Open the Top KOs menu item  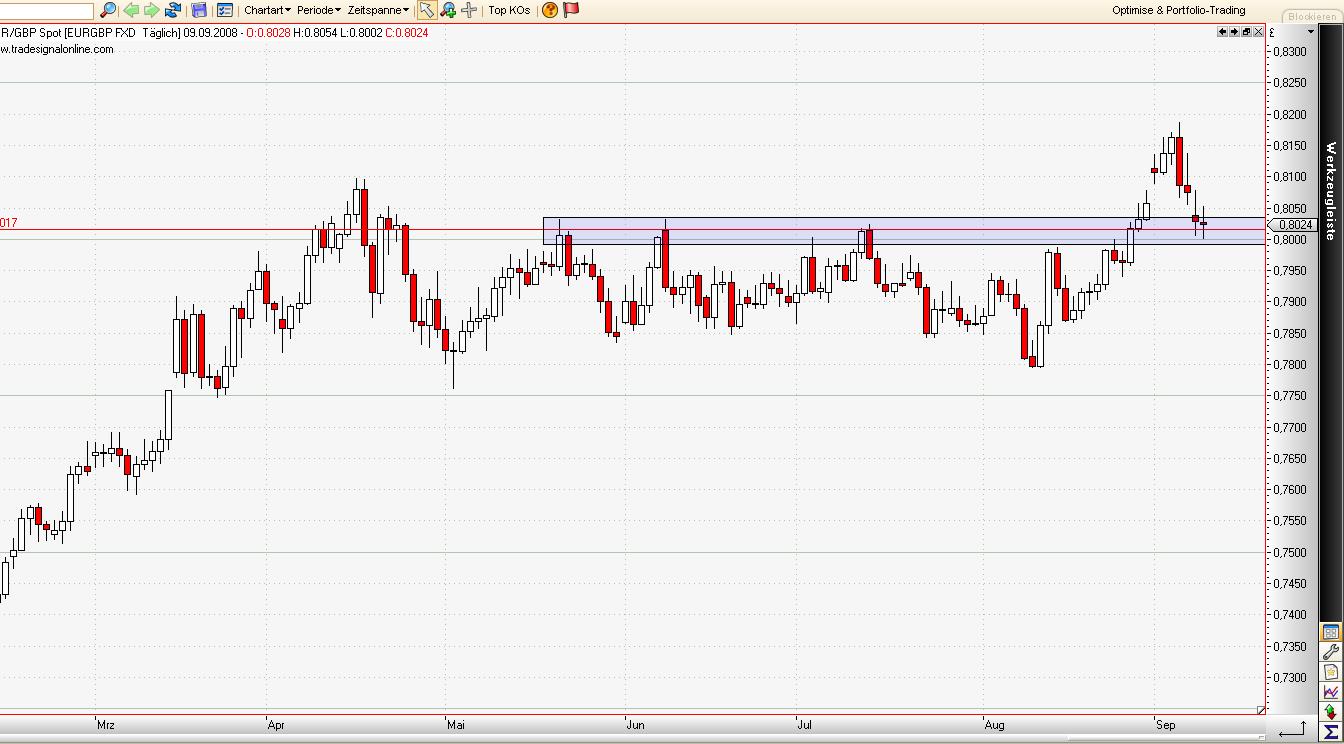(x=509, y=10)
